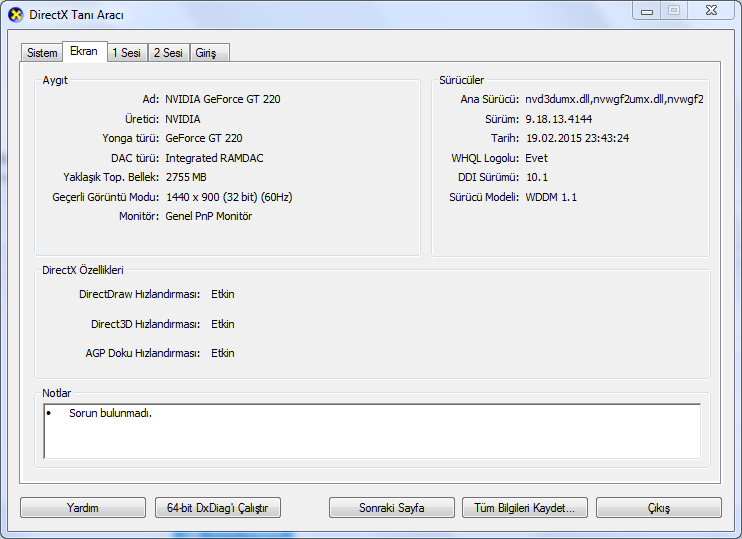
Task: Switch to the Sistem tab
Action: 42,53
